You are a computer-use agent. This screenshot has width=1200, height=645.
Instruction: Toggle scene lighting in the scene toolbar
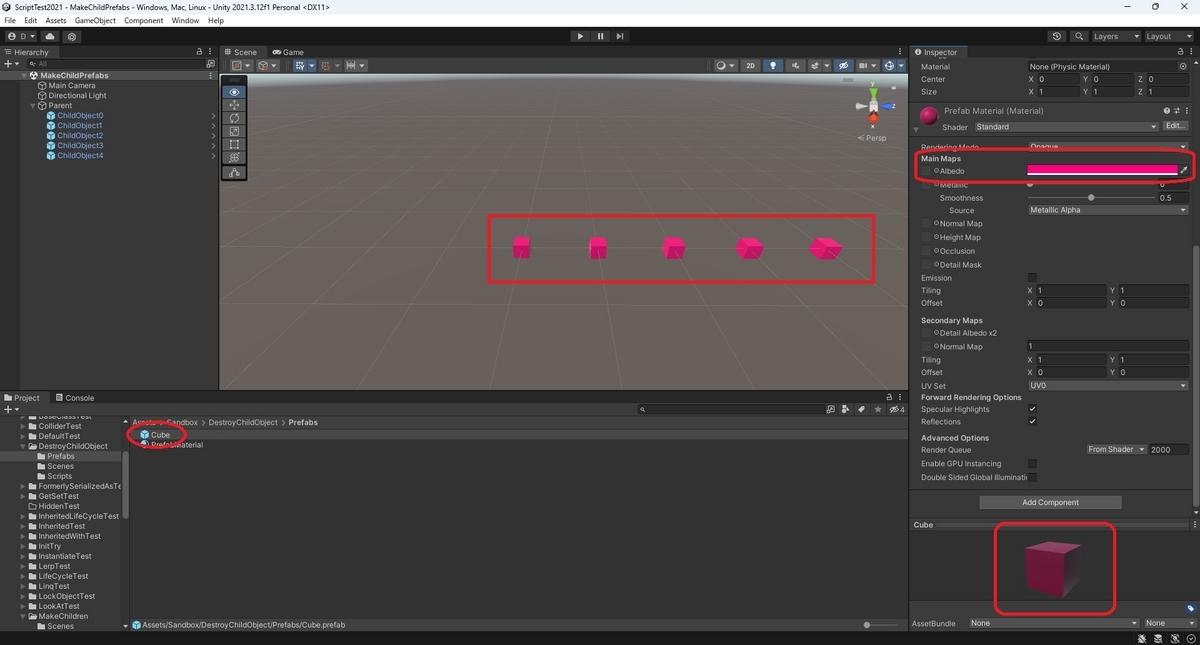tap(773, 65)
